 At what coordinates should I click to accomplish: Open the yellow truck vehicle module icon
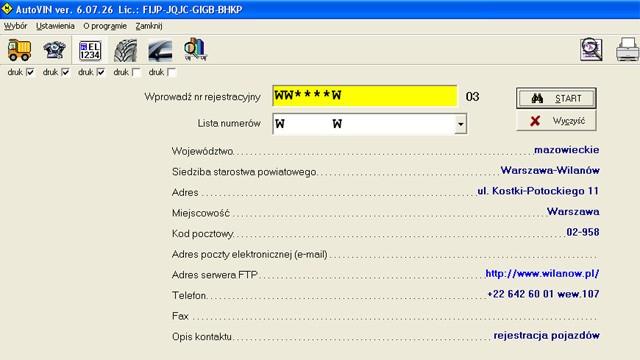click(19, 50)
